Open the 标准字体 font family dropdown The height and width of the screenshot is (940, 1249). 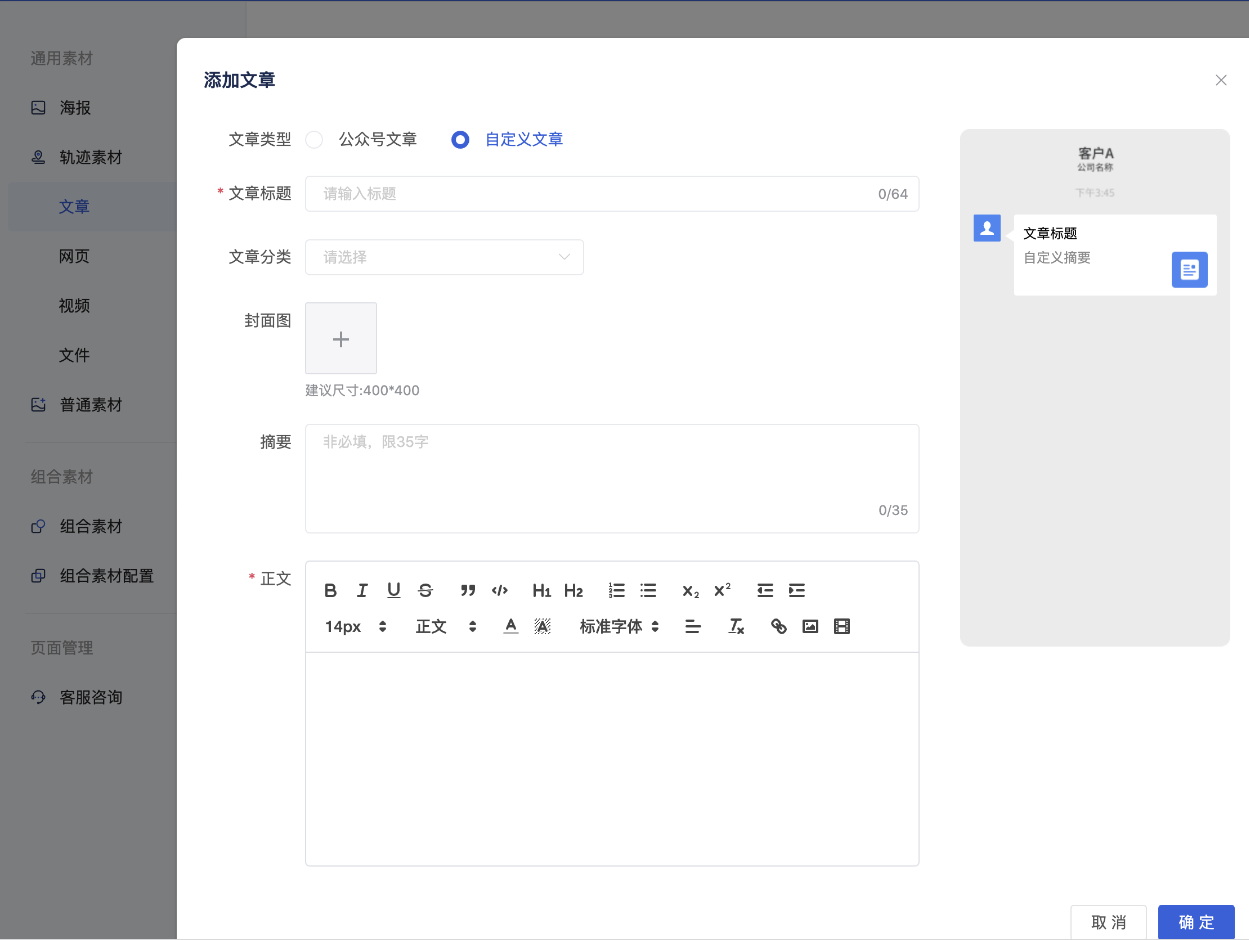pos(620,626)
